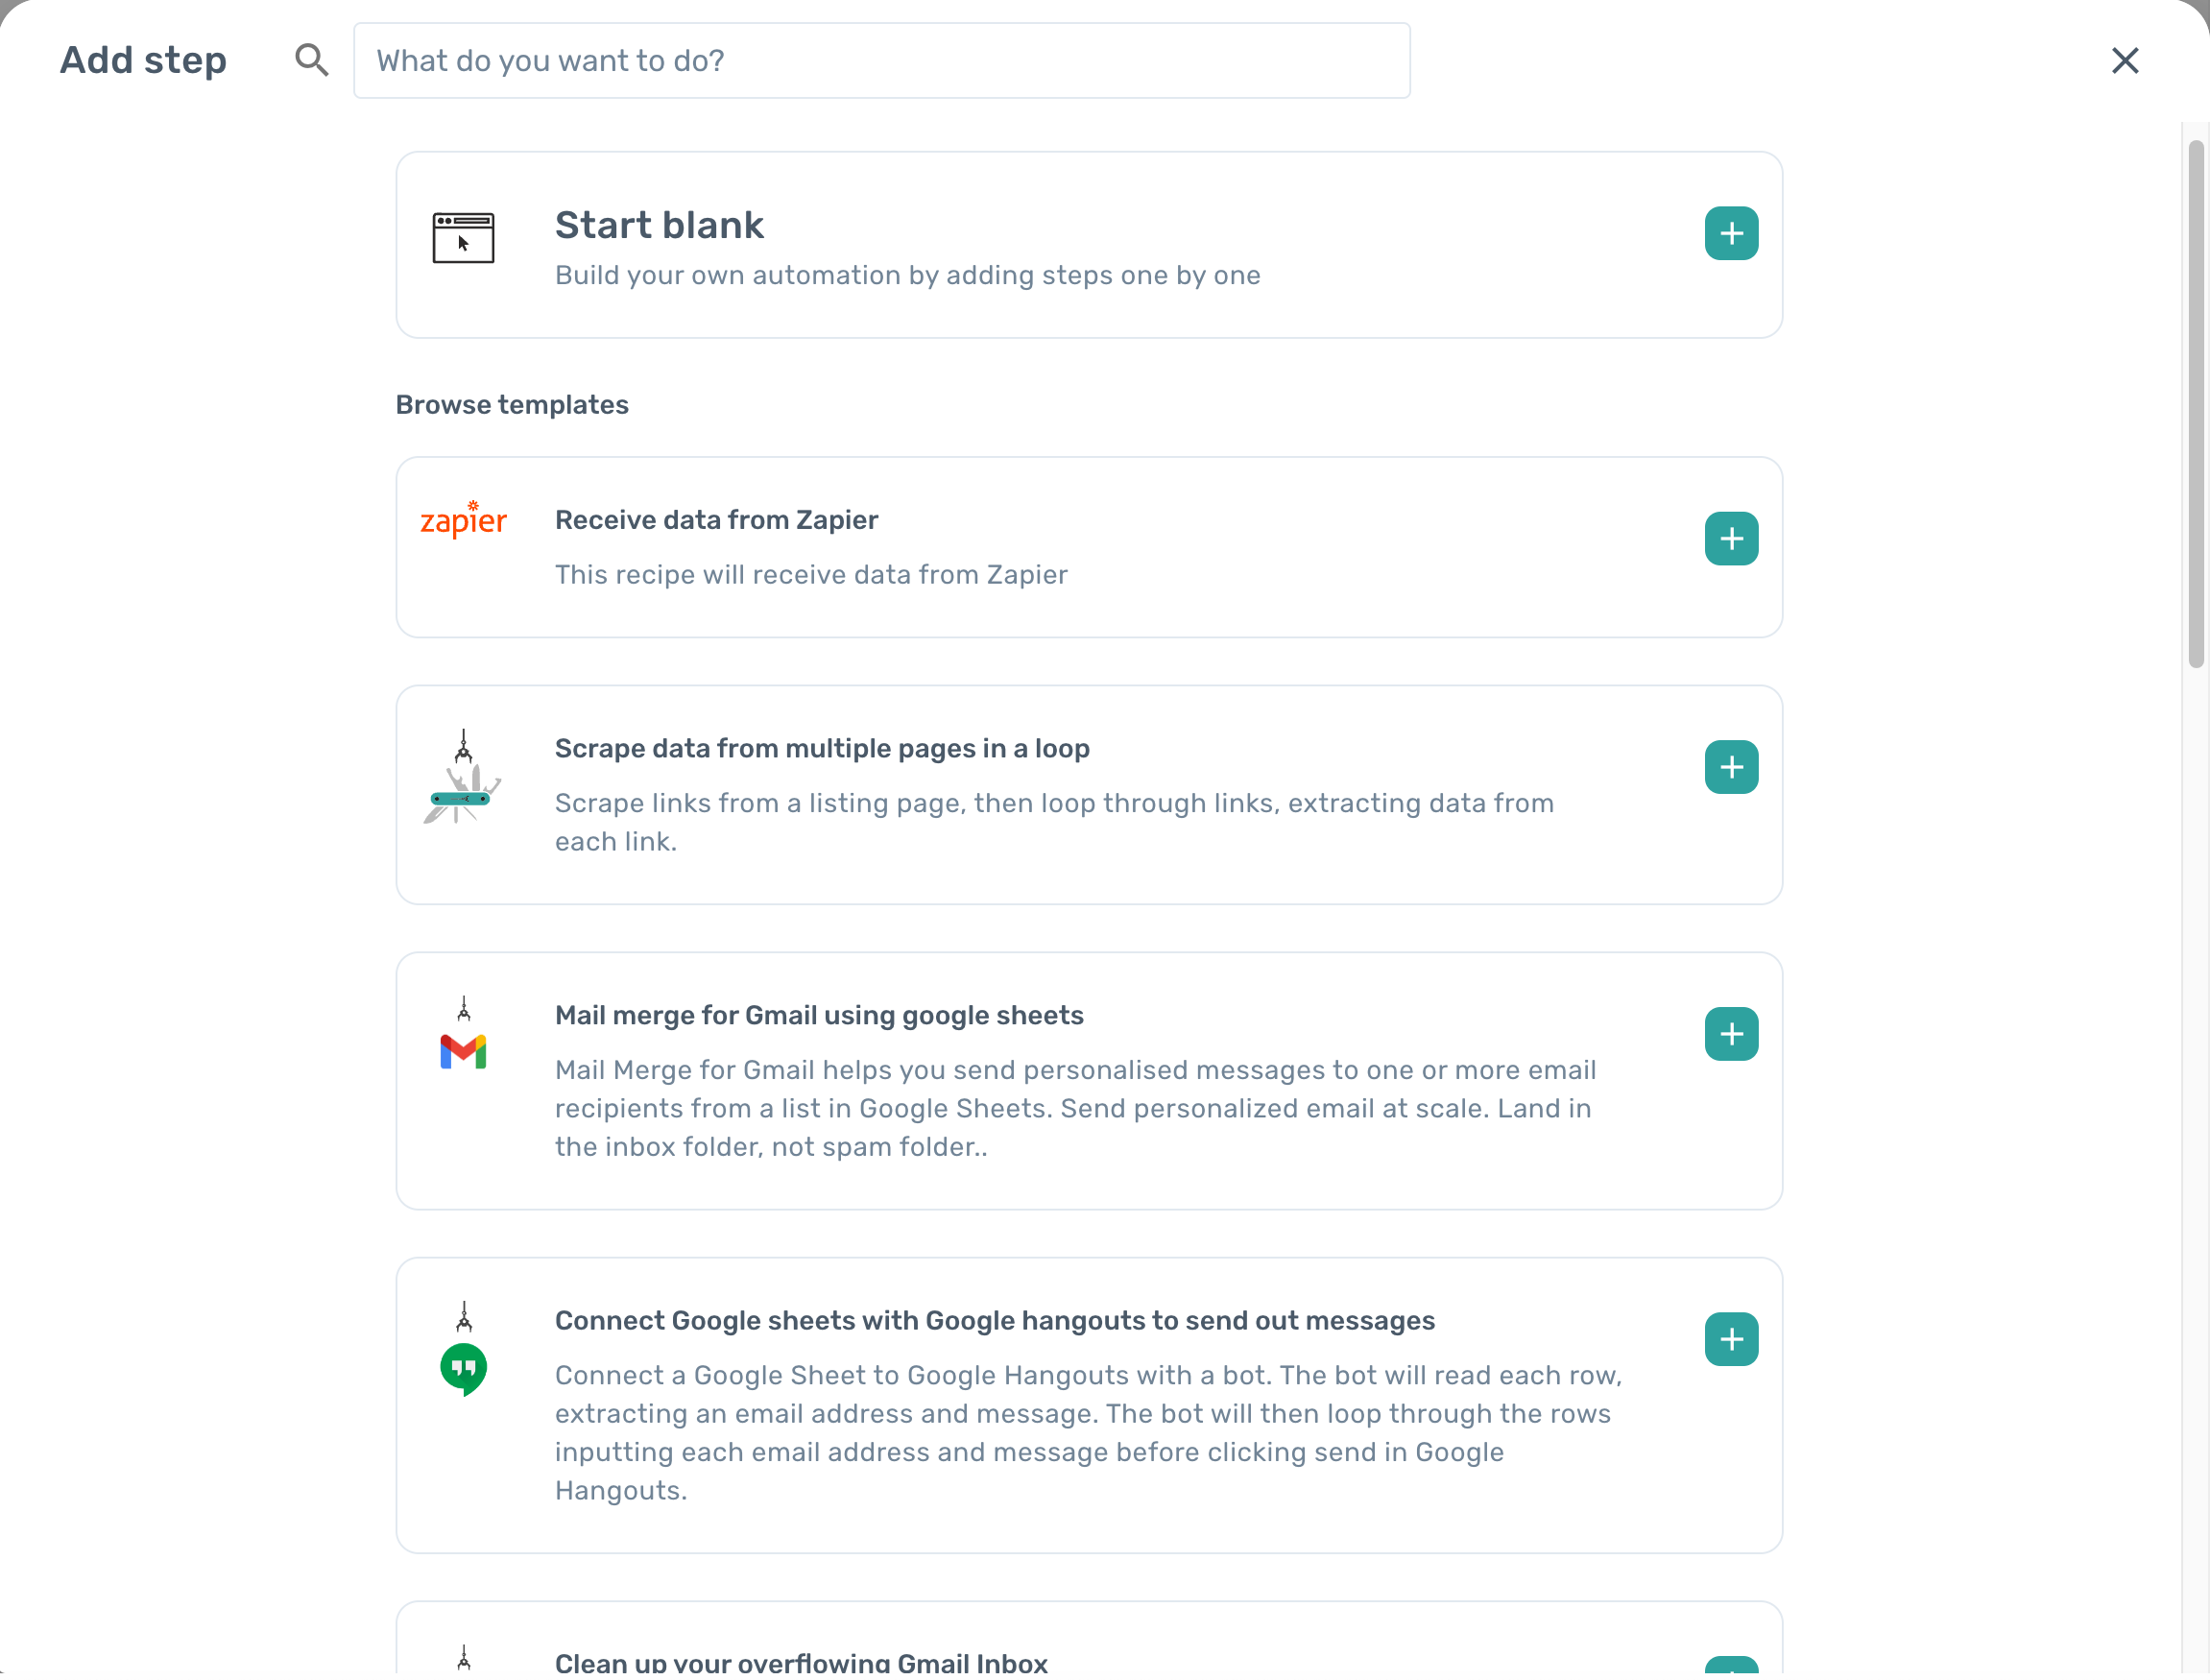Choose 'Connect Google sheets with Google hangouts' title
Viewport: 2210px width, 1680px height.
tap(994, 1321)
